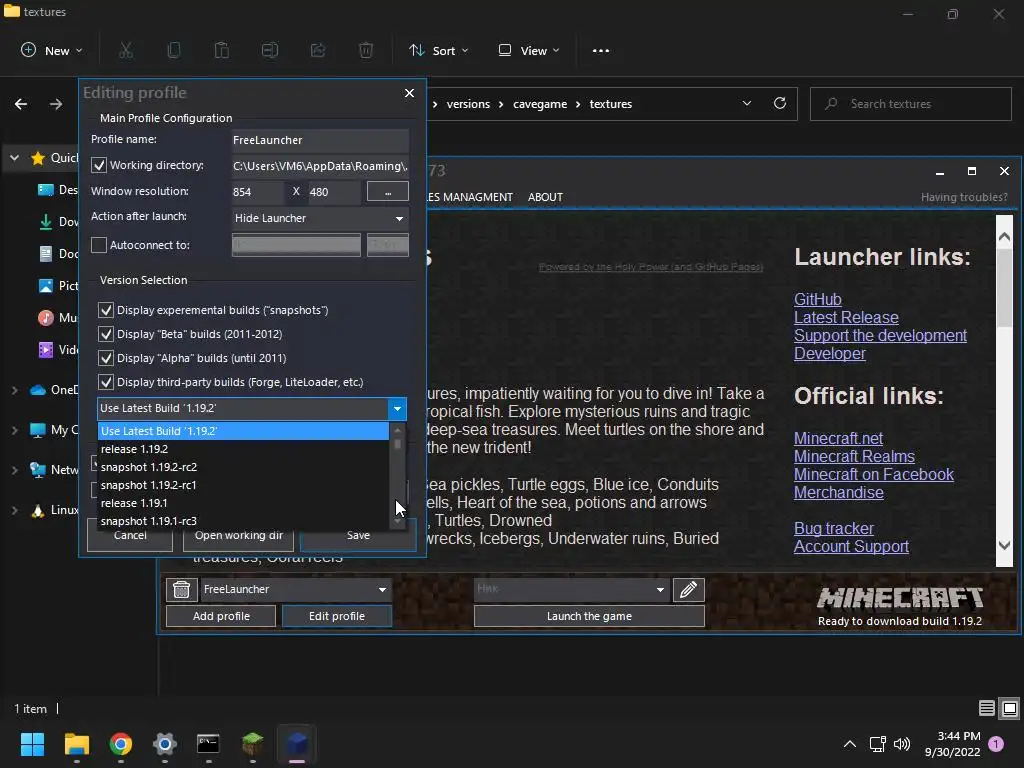Open the See more ellipsis menu in Explorer
This screenshot has height=768, width=1024.
point(601,50)
